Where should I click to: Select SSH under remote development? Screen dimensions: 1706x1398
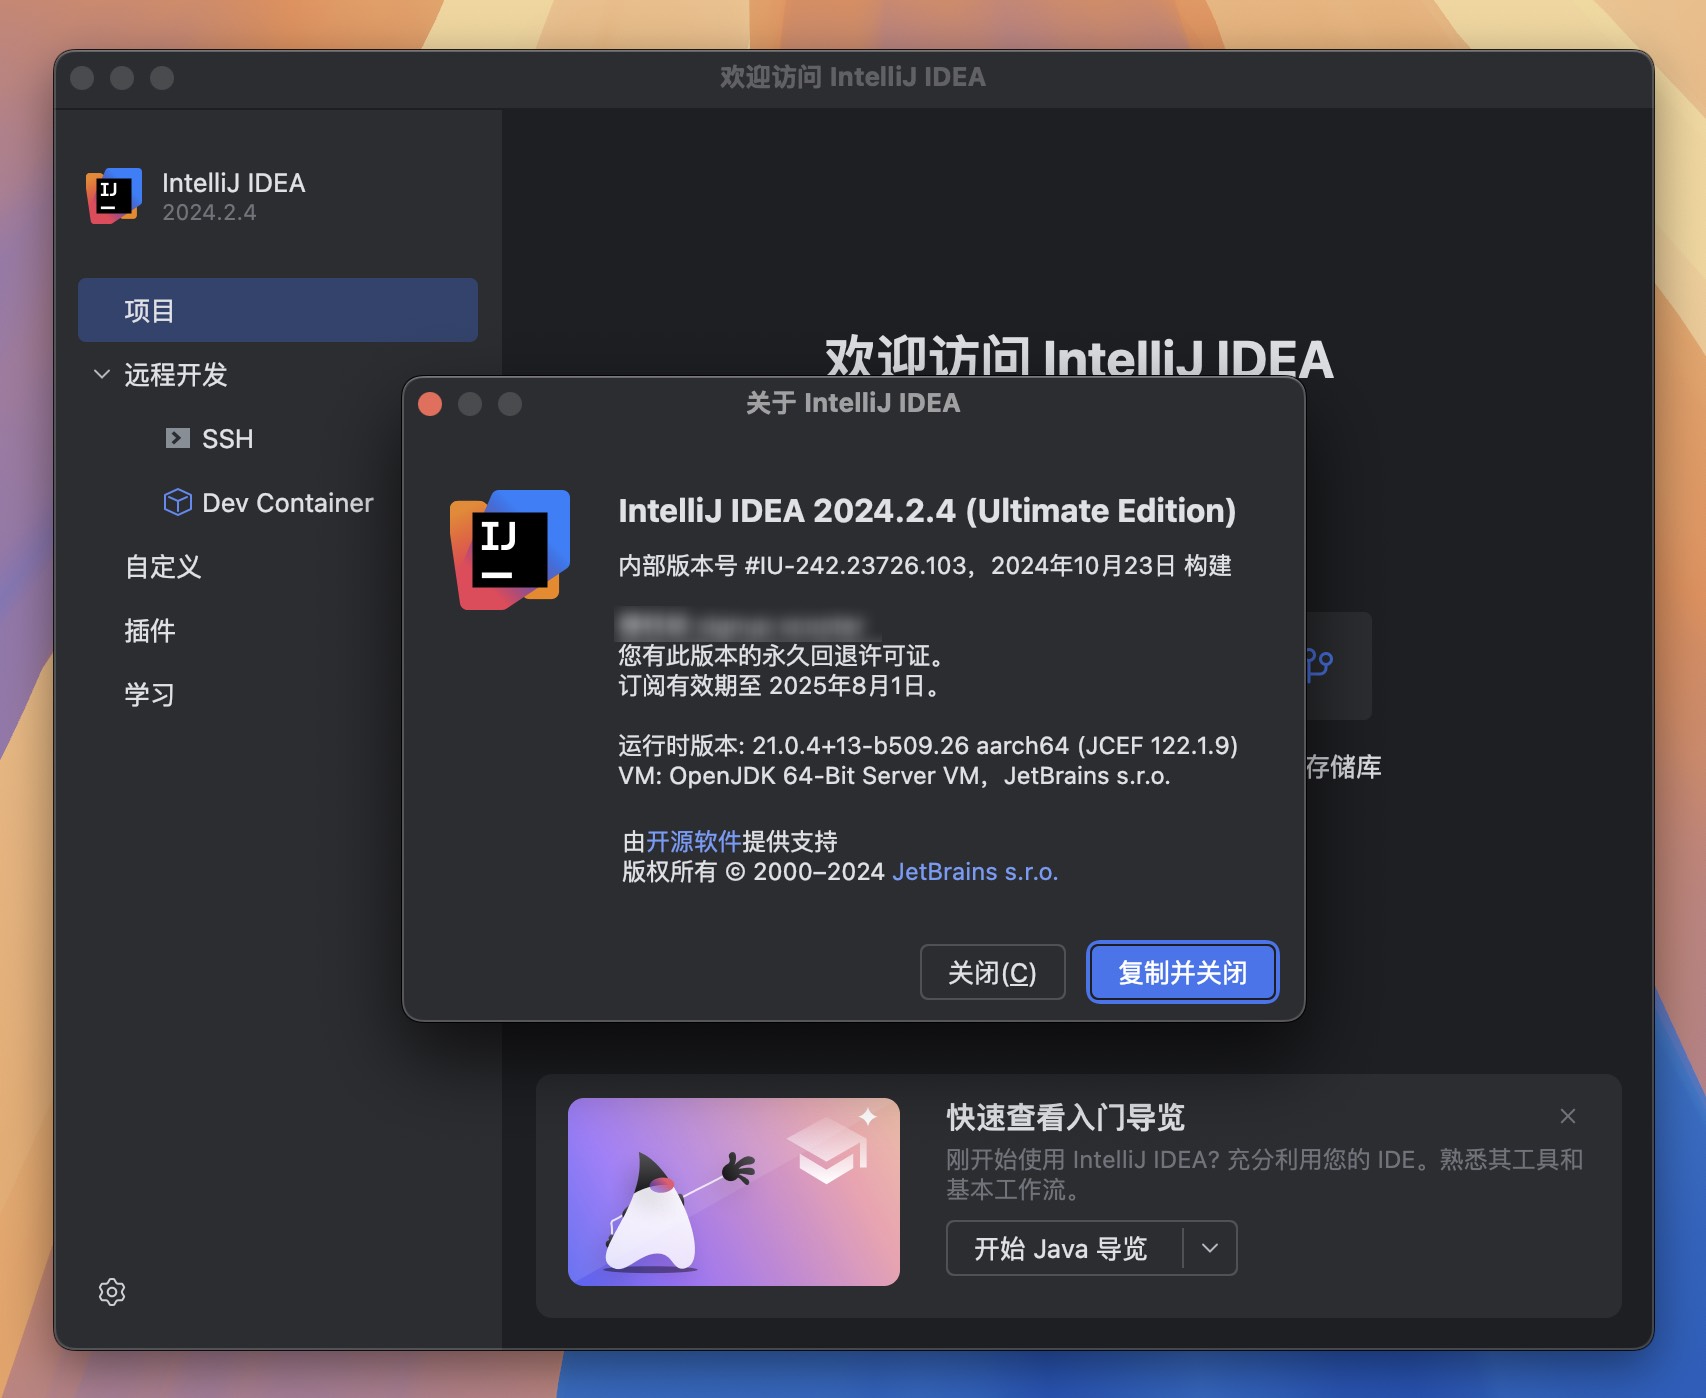pos(227,438)
